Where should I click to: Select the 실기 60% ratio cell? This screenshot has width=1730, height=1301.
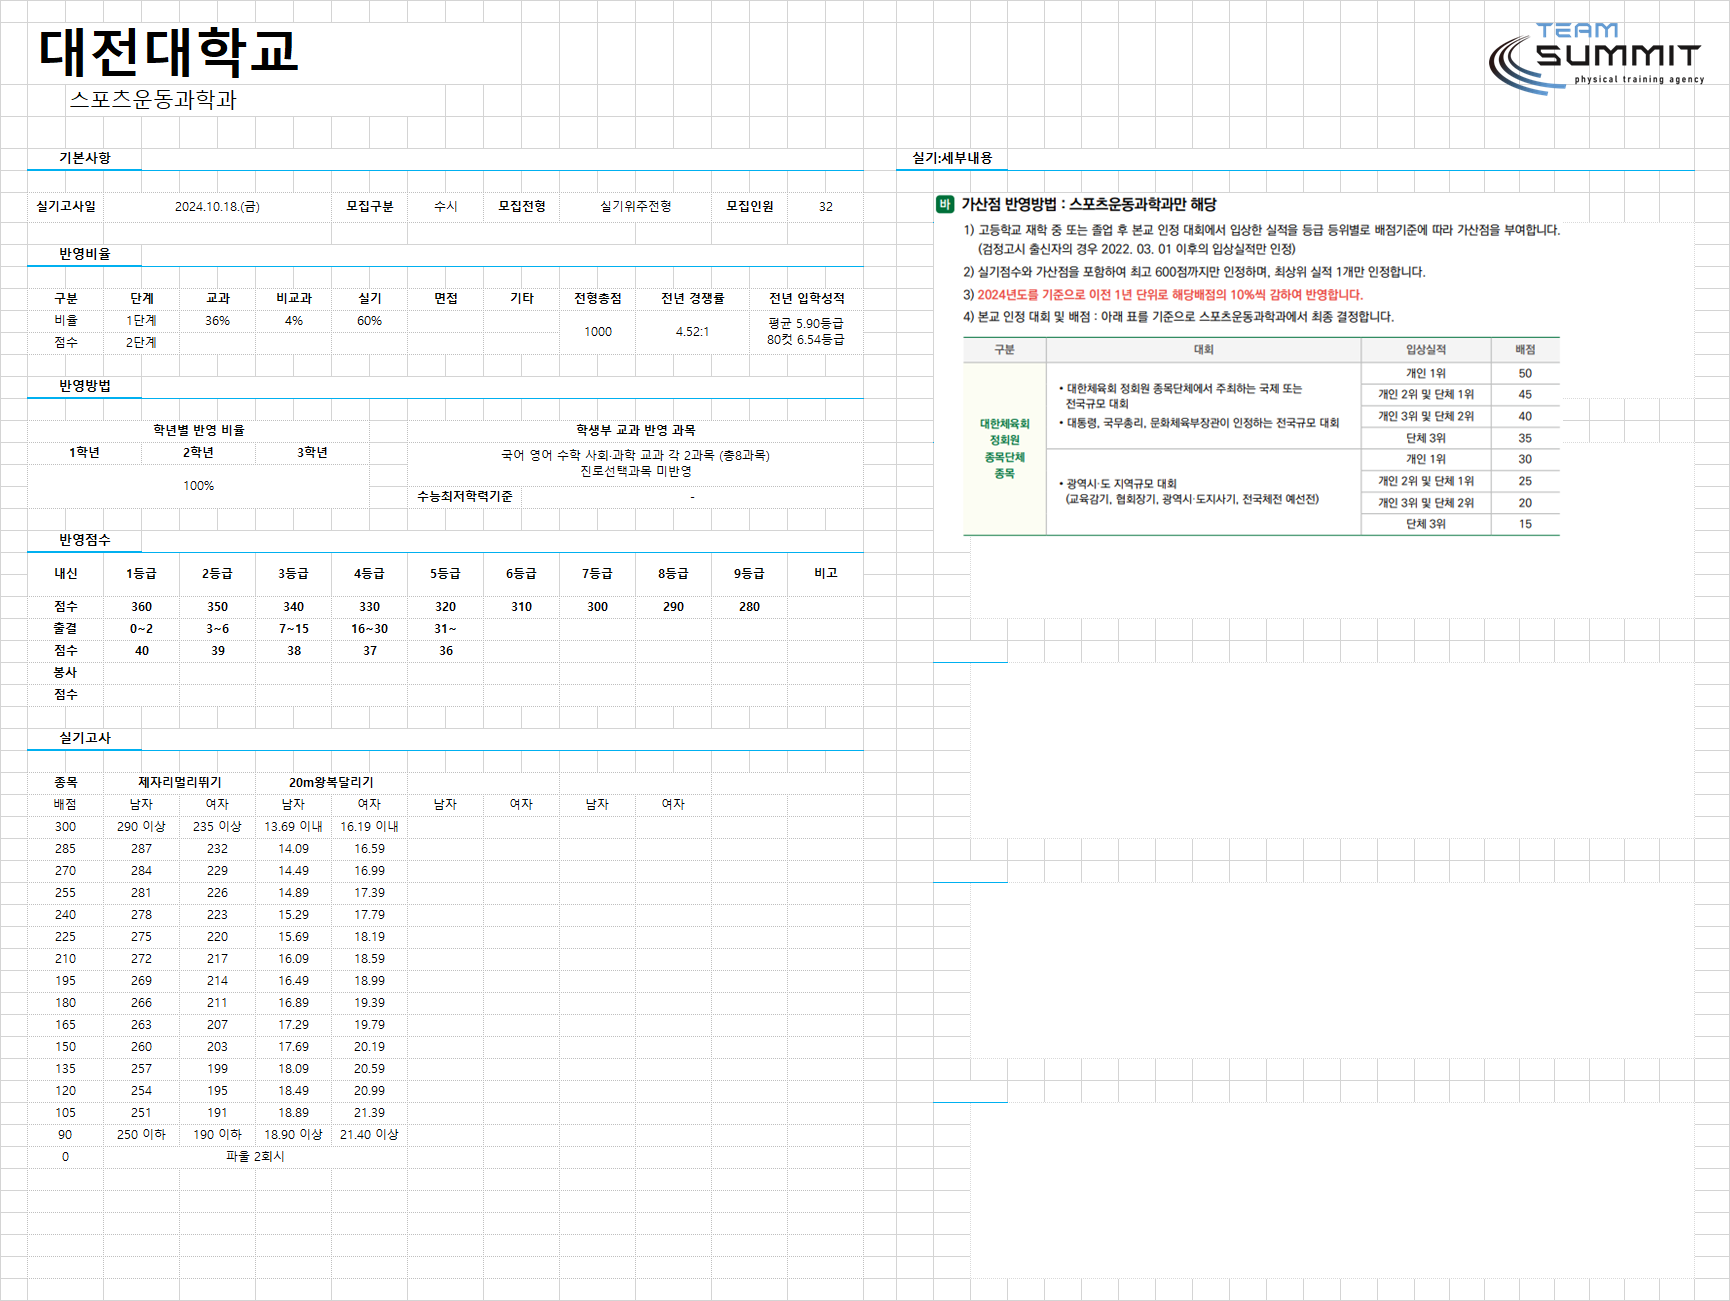coord(369,321)
